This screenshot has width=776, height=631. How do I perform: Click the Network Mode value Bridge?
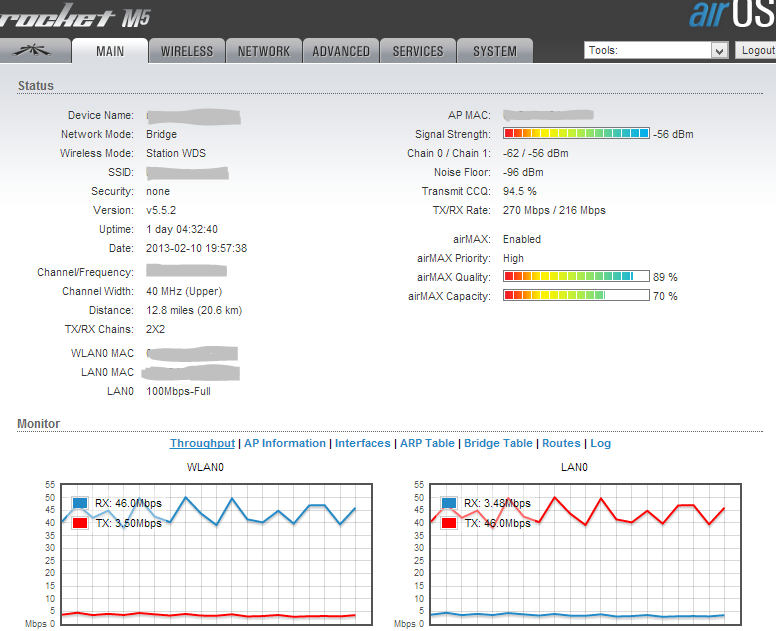(161, 134)
